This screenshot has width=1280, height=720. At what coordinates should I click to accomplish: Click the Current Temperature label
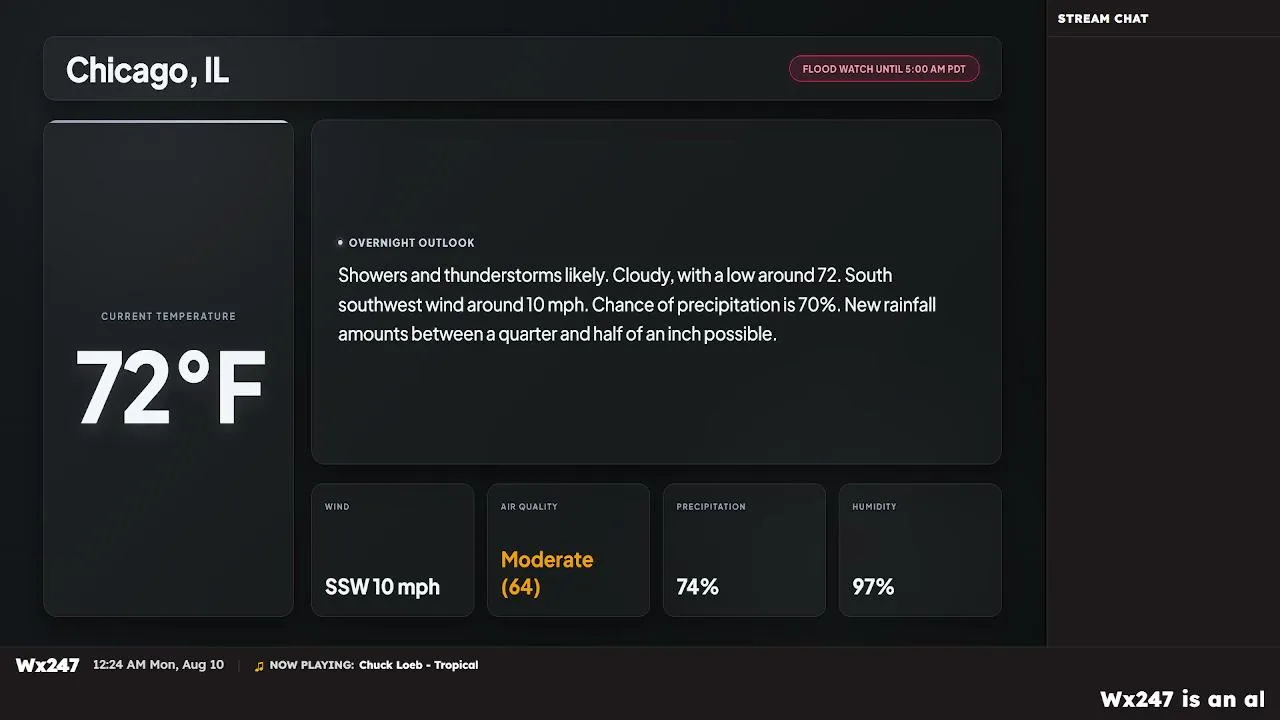pos(168,316)
